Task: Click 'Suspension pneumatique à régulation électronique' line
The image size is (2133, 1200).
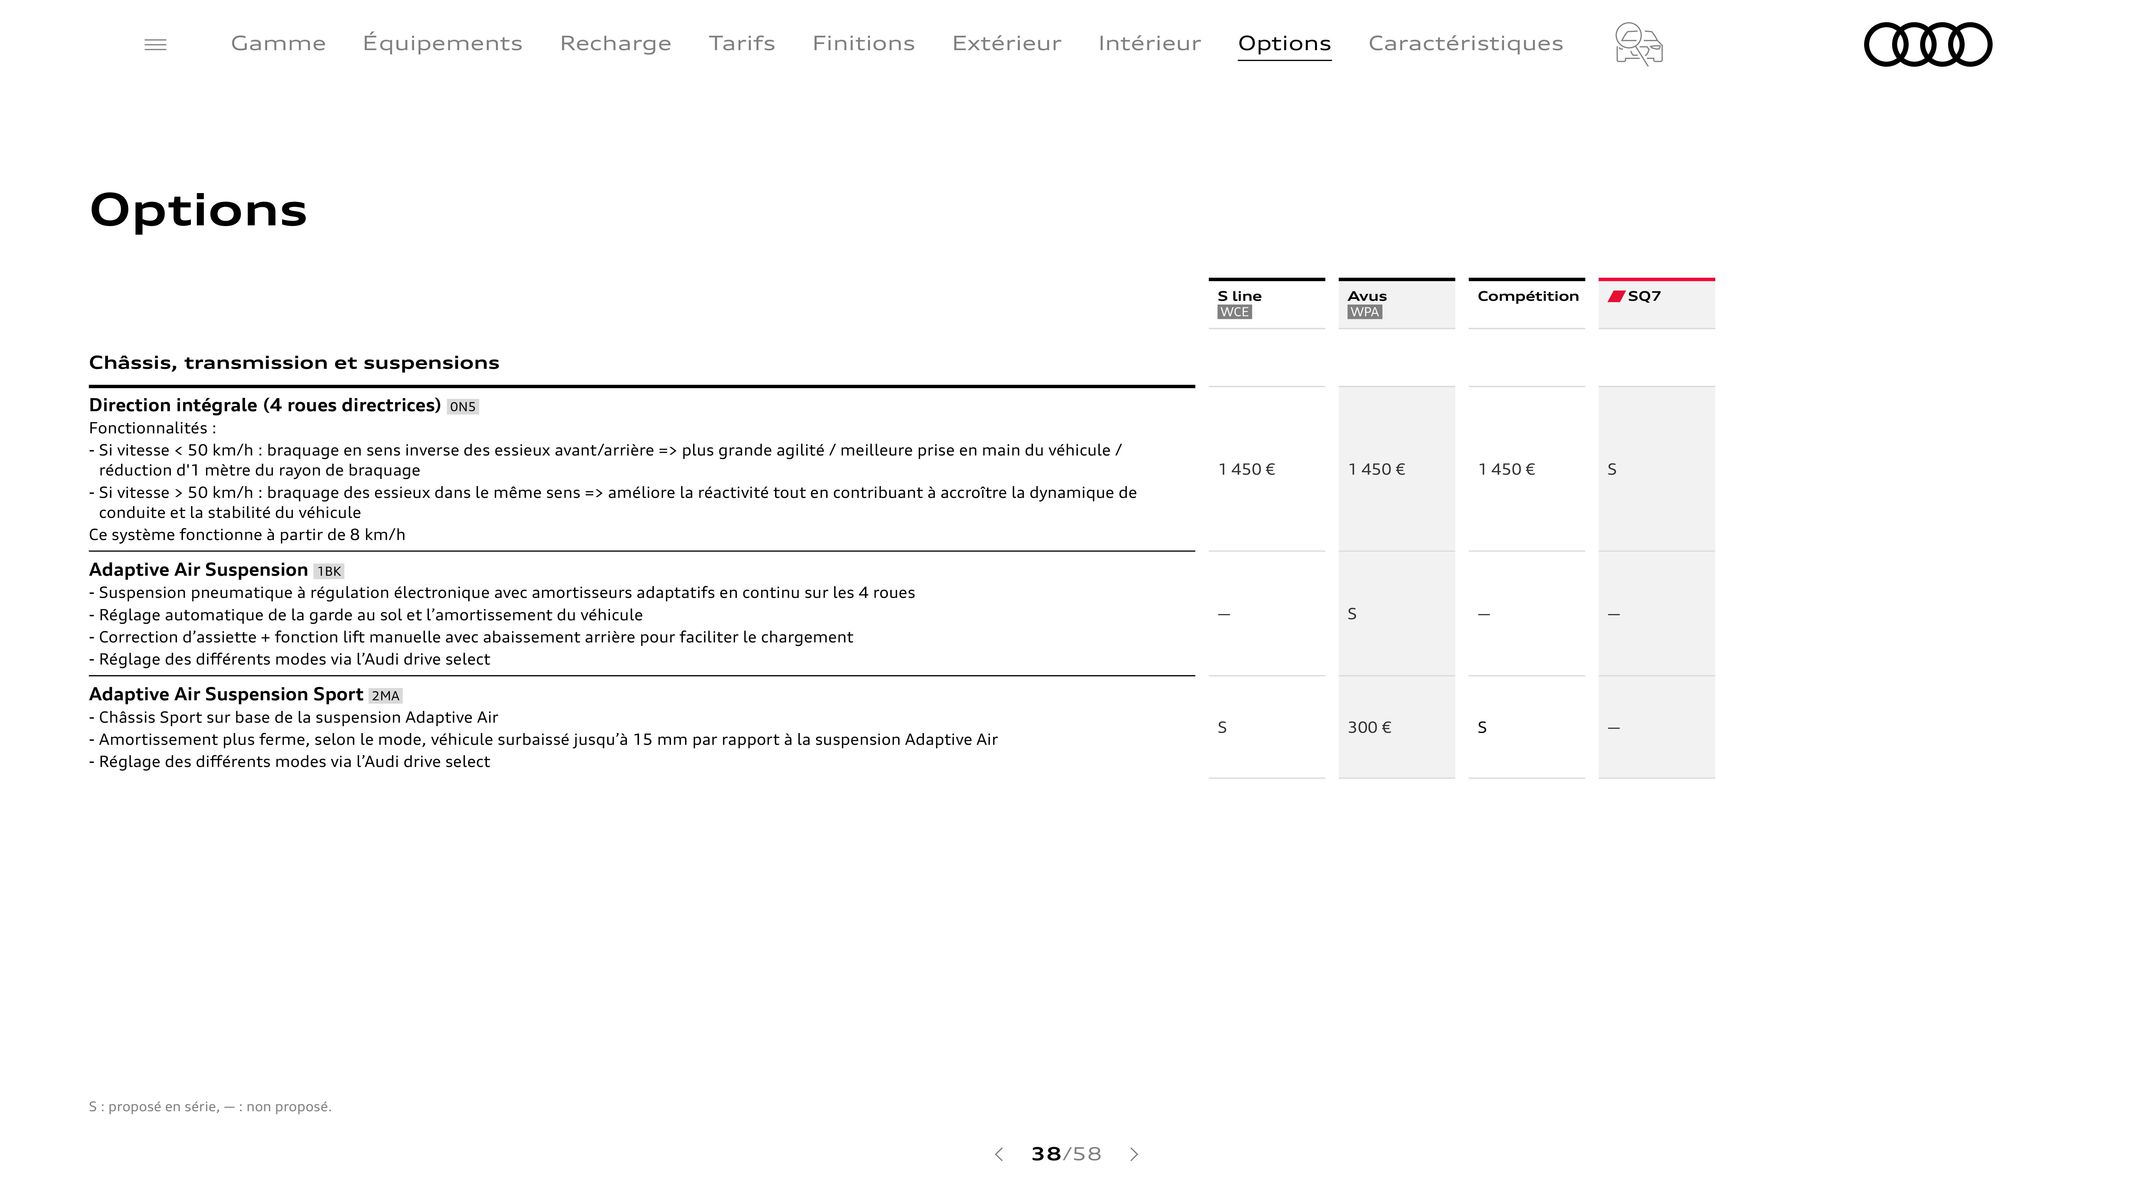Action: pos(502,593)
